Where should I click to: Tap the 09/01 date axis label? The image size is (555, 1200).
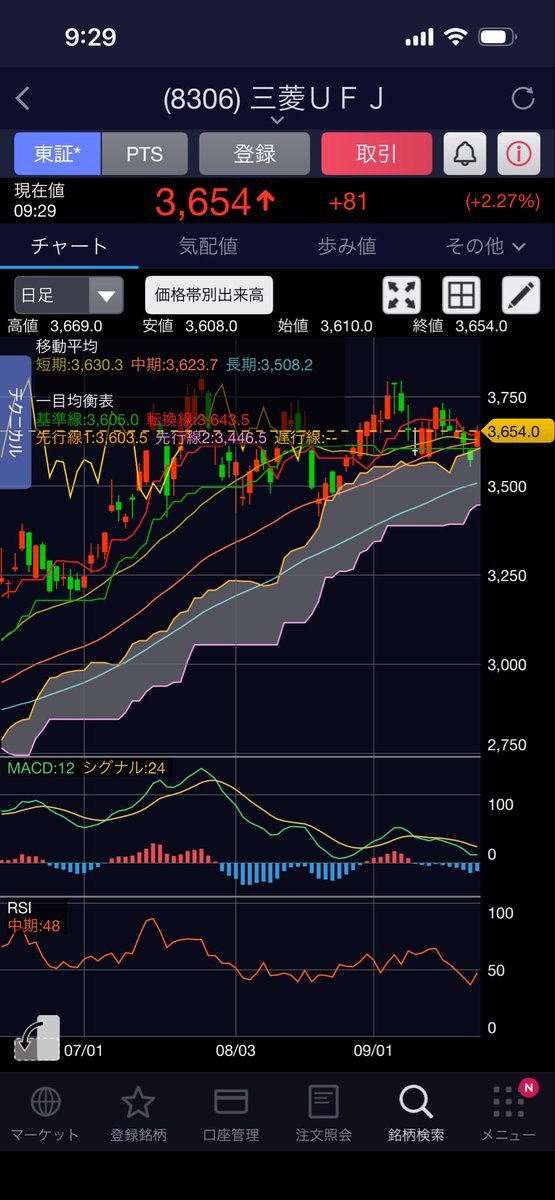click(373, 1052)
